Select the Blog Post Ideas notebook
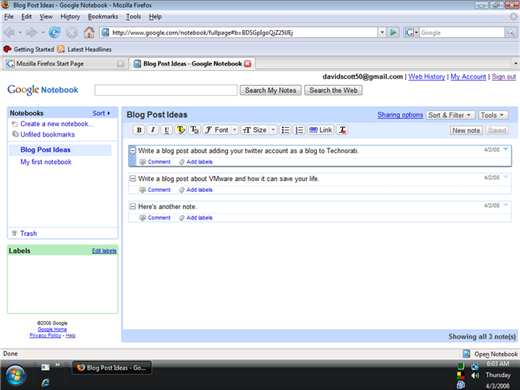The width and height of the screenshot is (520, 390). pos(45,150)
